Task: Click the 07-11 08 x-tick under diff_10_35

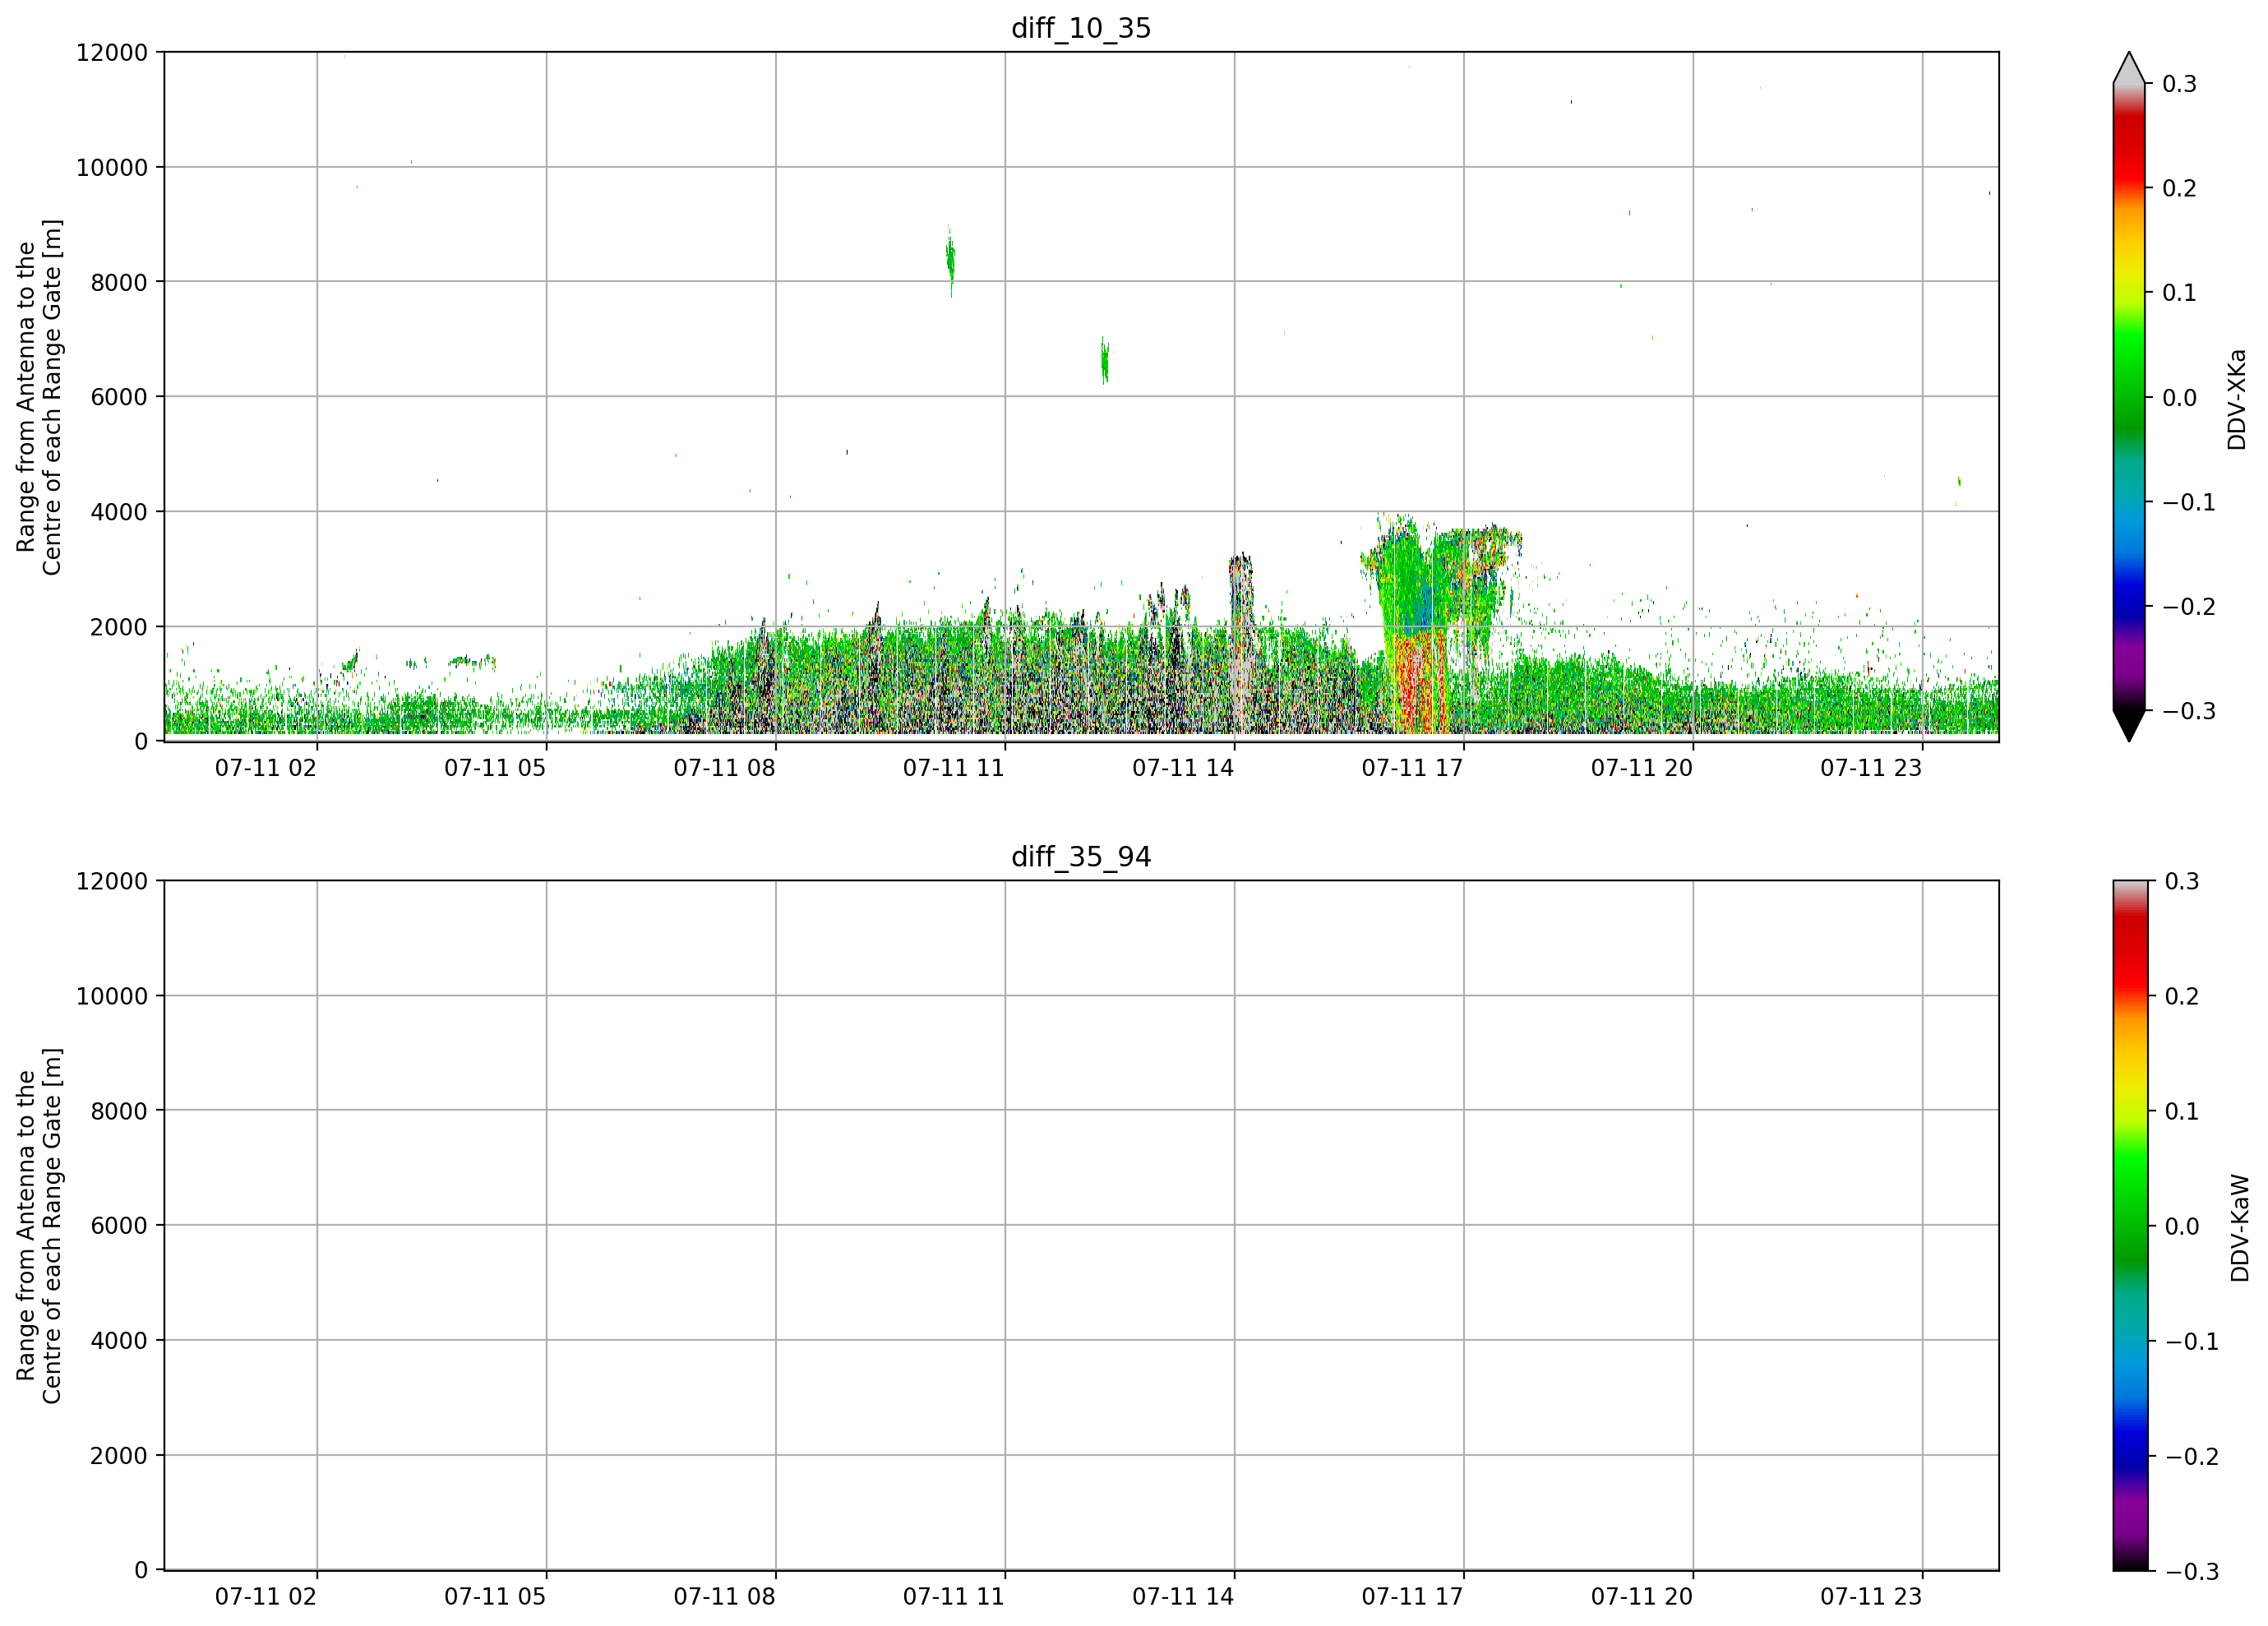Action: tap(724, 768)
